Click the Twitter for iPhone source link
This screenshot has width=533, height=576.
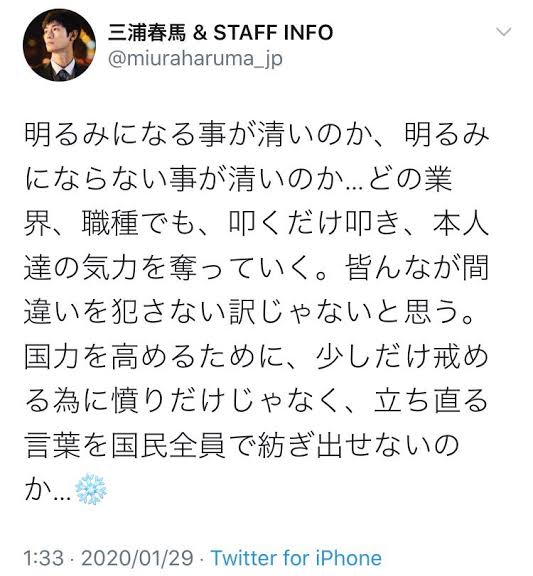pyautogui.click(x=296, y=558)
